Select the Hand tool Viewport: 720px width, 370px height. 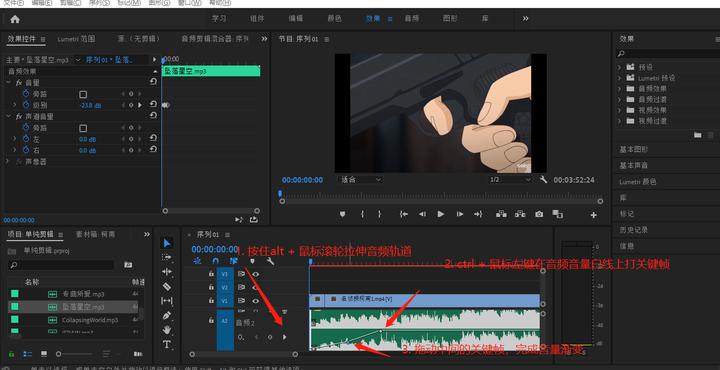click(x=167, y=330)
